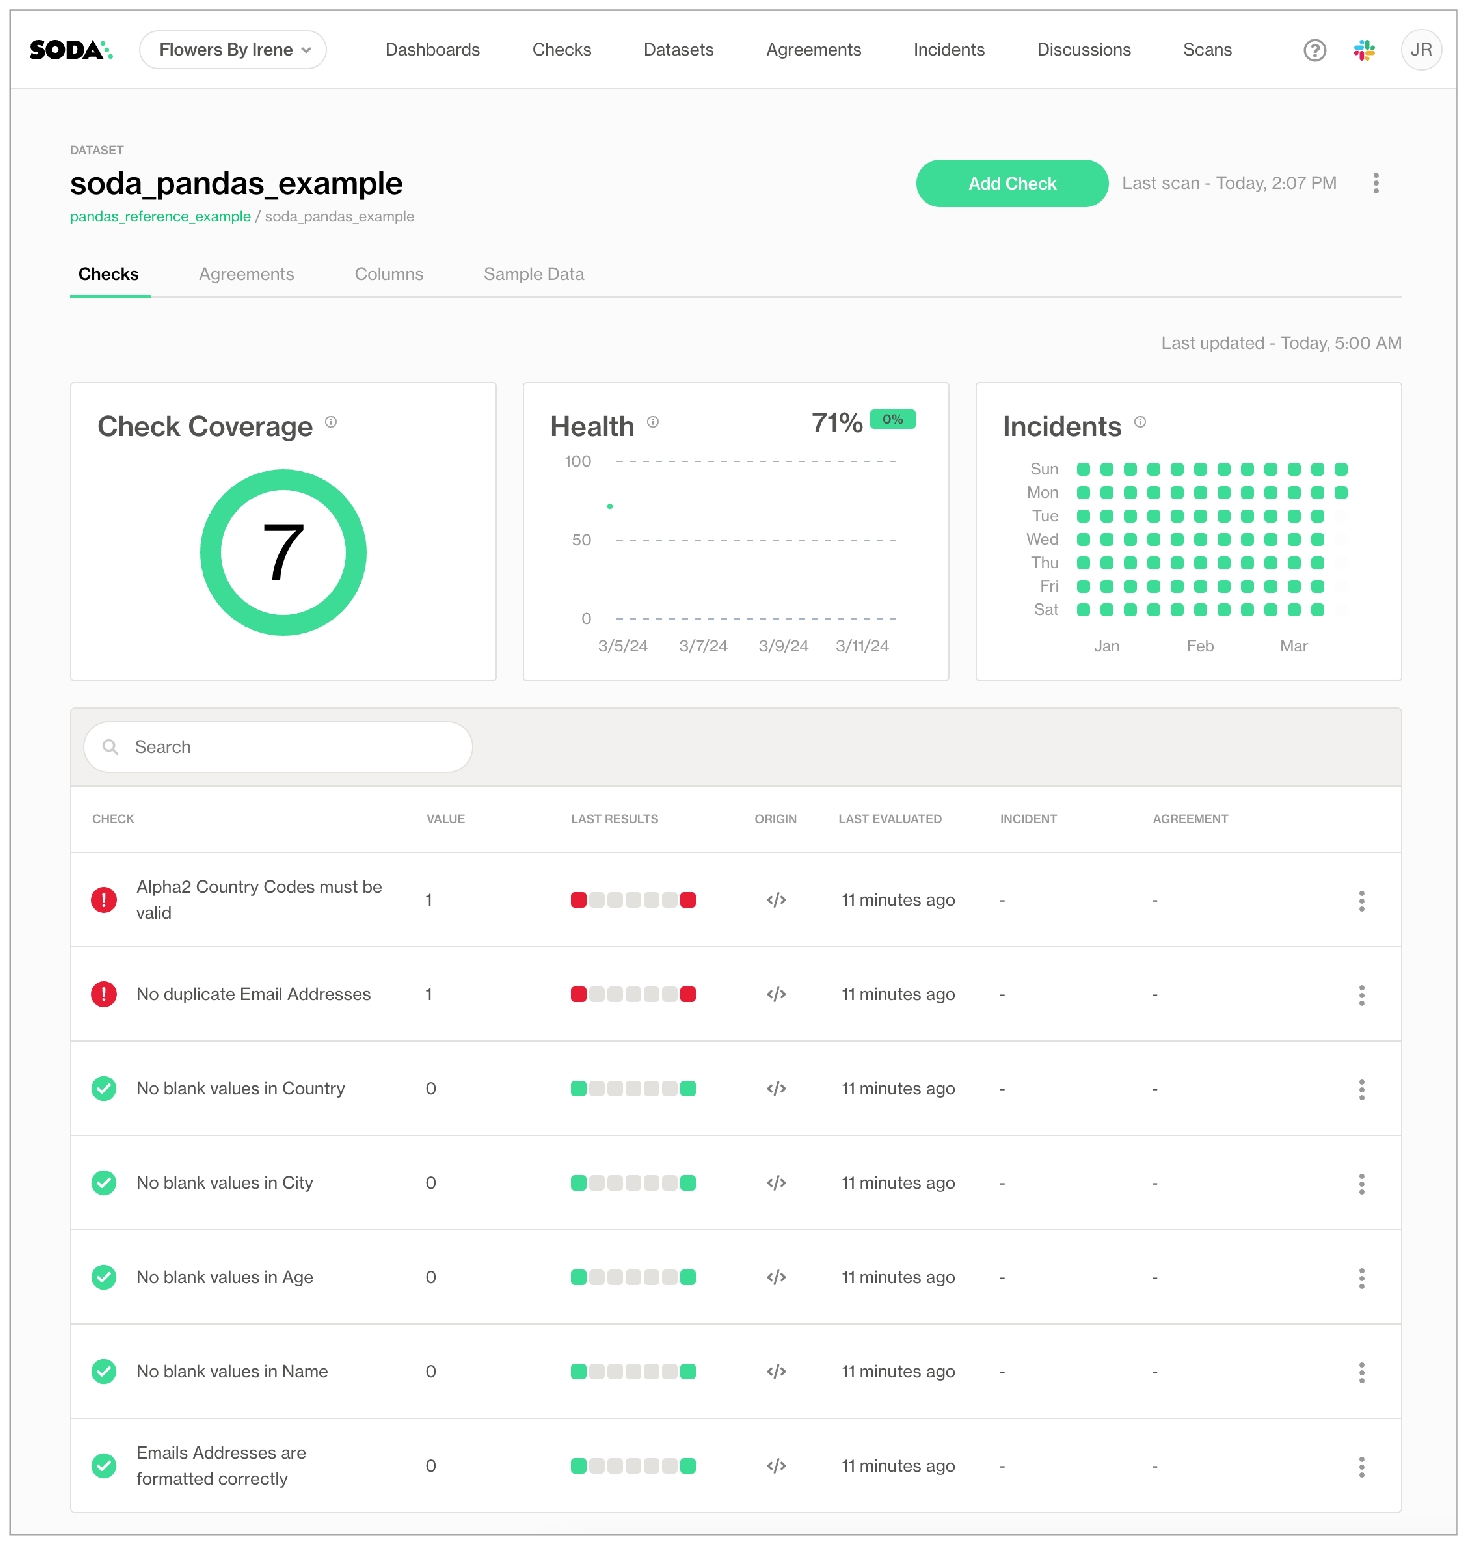Open row menu for Emails Addresses formatted correctly
Image resolution: width=1470 pixels, height=1546 pixels.
coord(1361,1467)
